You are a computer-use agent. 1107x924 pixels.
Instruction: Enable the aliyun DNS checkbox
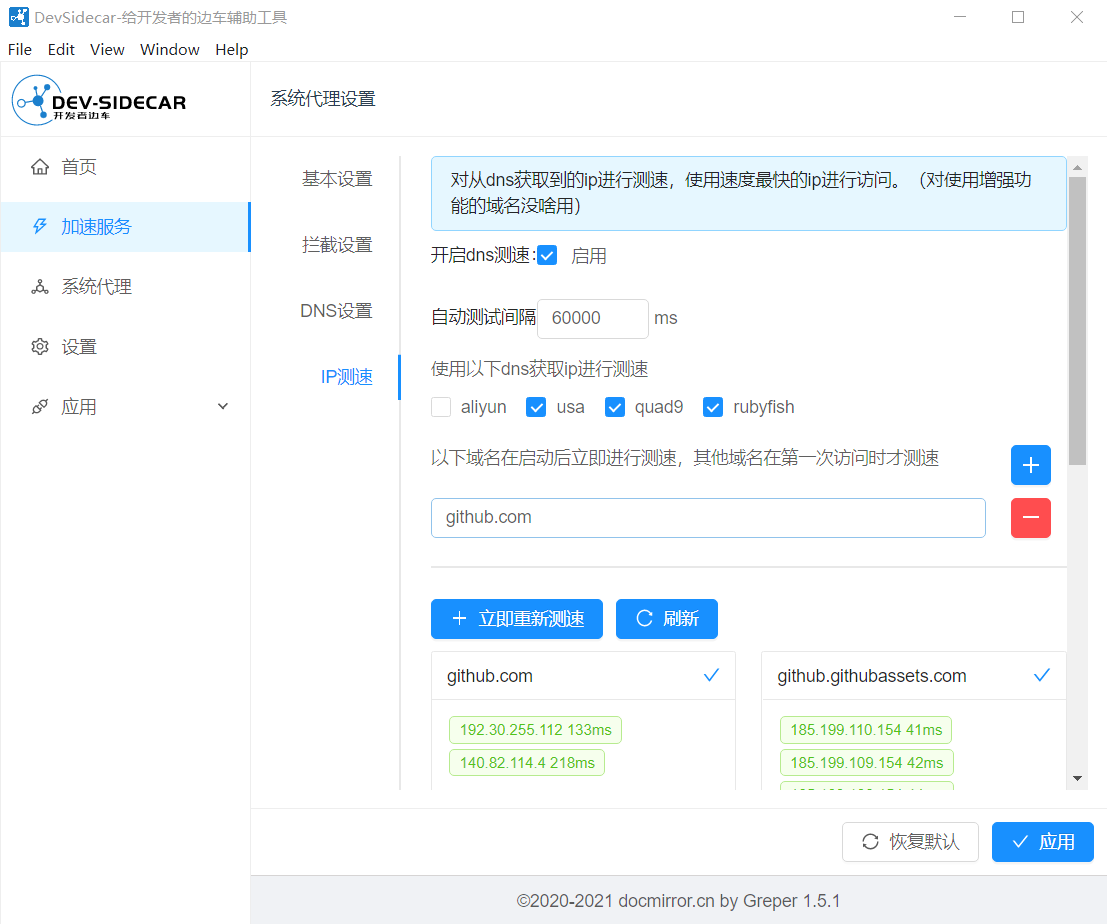pyautogui.click(x=441, y=407)
